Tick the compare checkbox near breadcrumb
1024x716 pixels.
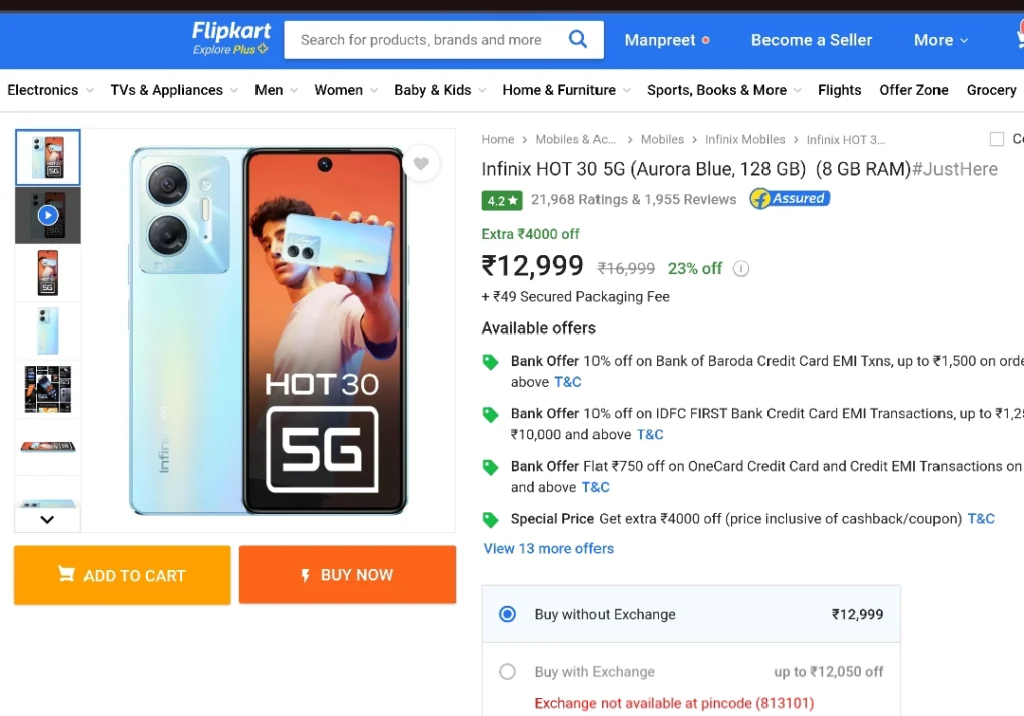coord(997,139)
